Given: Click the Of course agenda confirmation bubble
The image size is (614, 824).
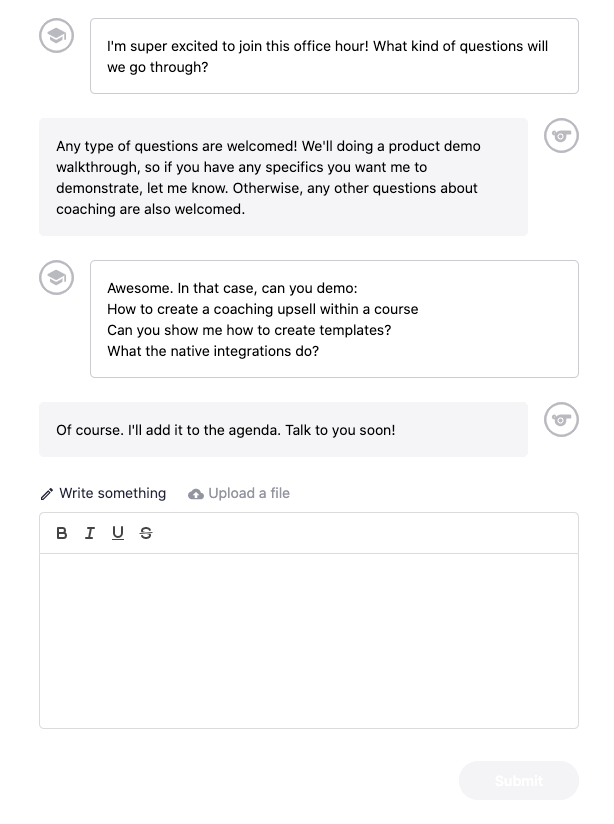Looking at the screenshot, I should pos(283,428).
